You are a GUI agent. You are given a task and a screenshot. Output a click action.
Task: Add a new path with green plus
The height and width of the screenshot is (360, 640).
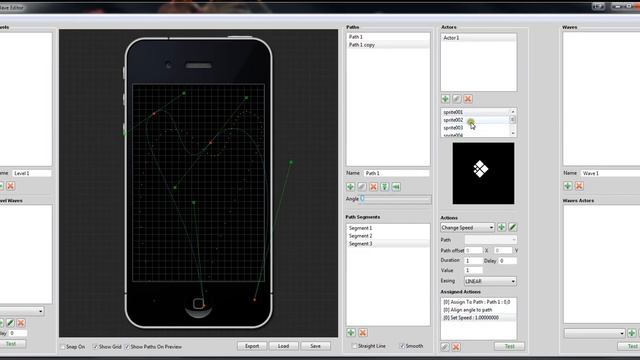[x=350, y=187]
